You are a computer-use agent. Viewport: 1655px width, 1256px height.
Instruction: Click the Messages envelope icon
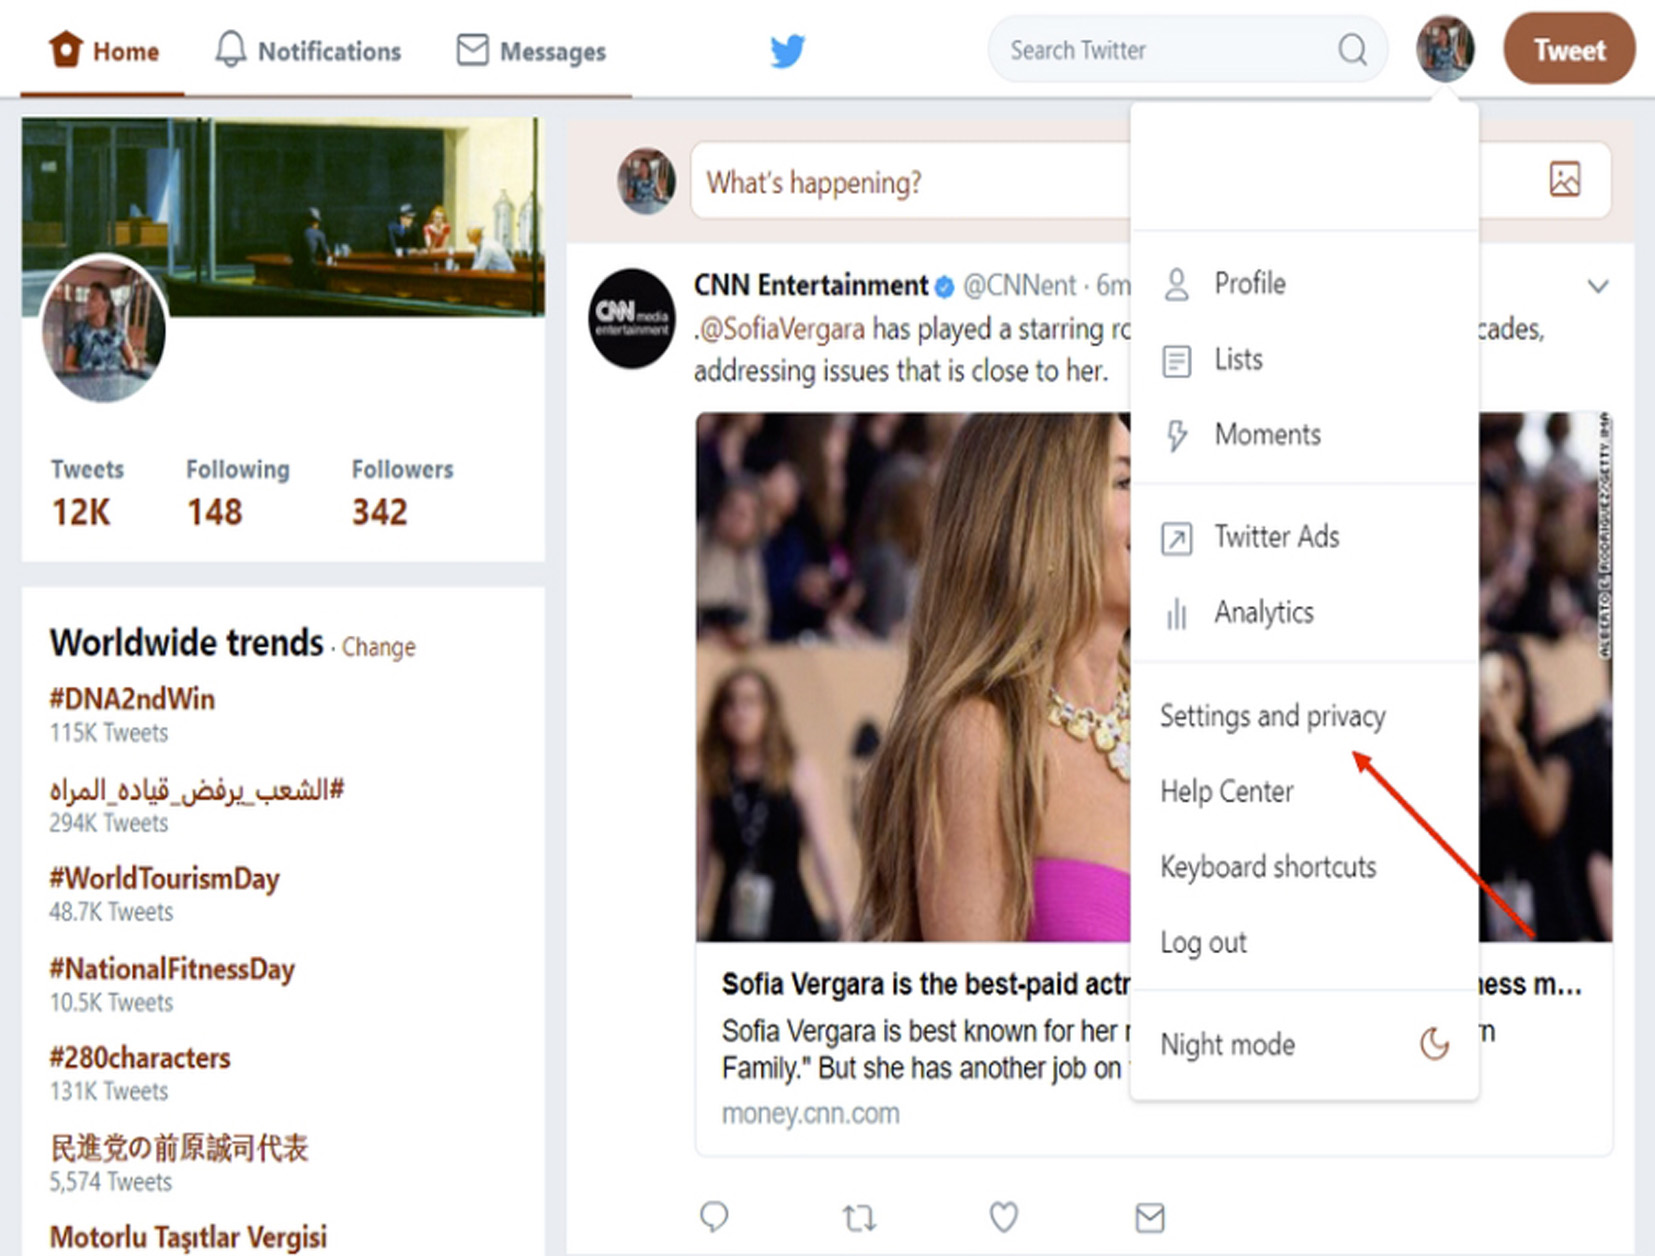point(472,49)
